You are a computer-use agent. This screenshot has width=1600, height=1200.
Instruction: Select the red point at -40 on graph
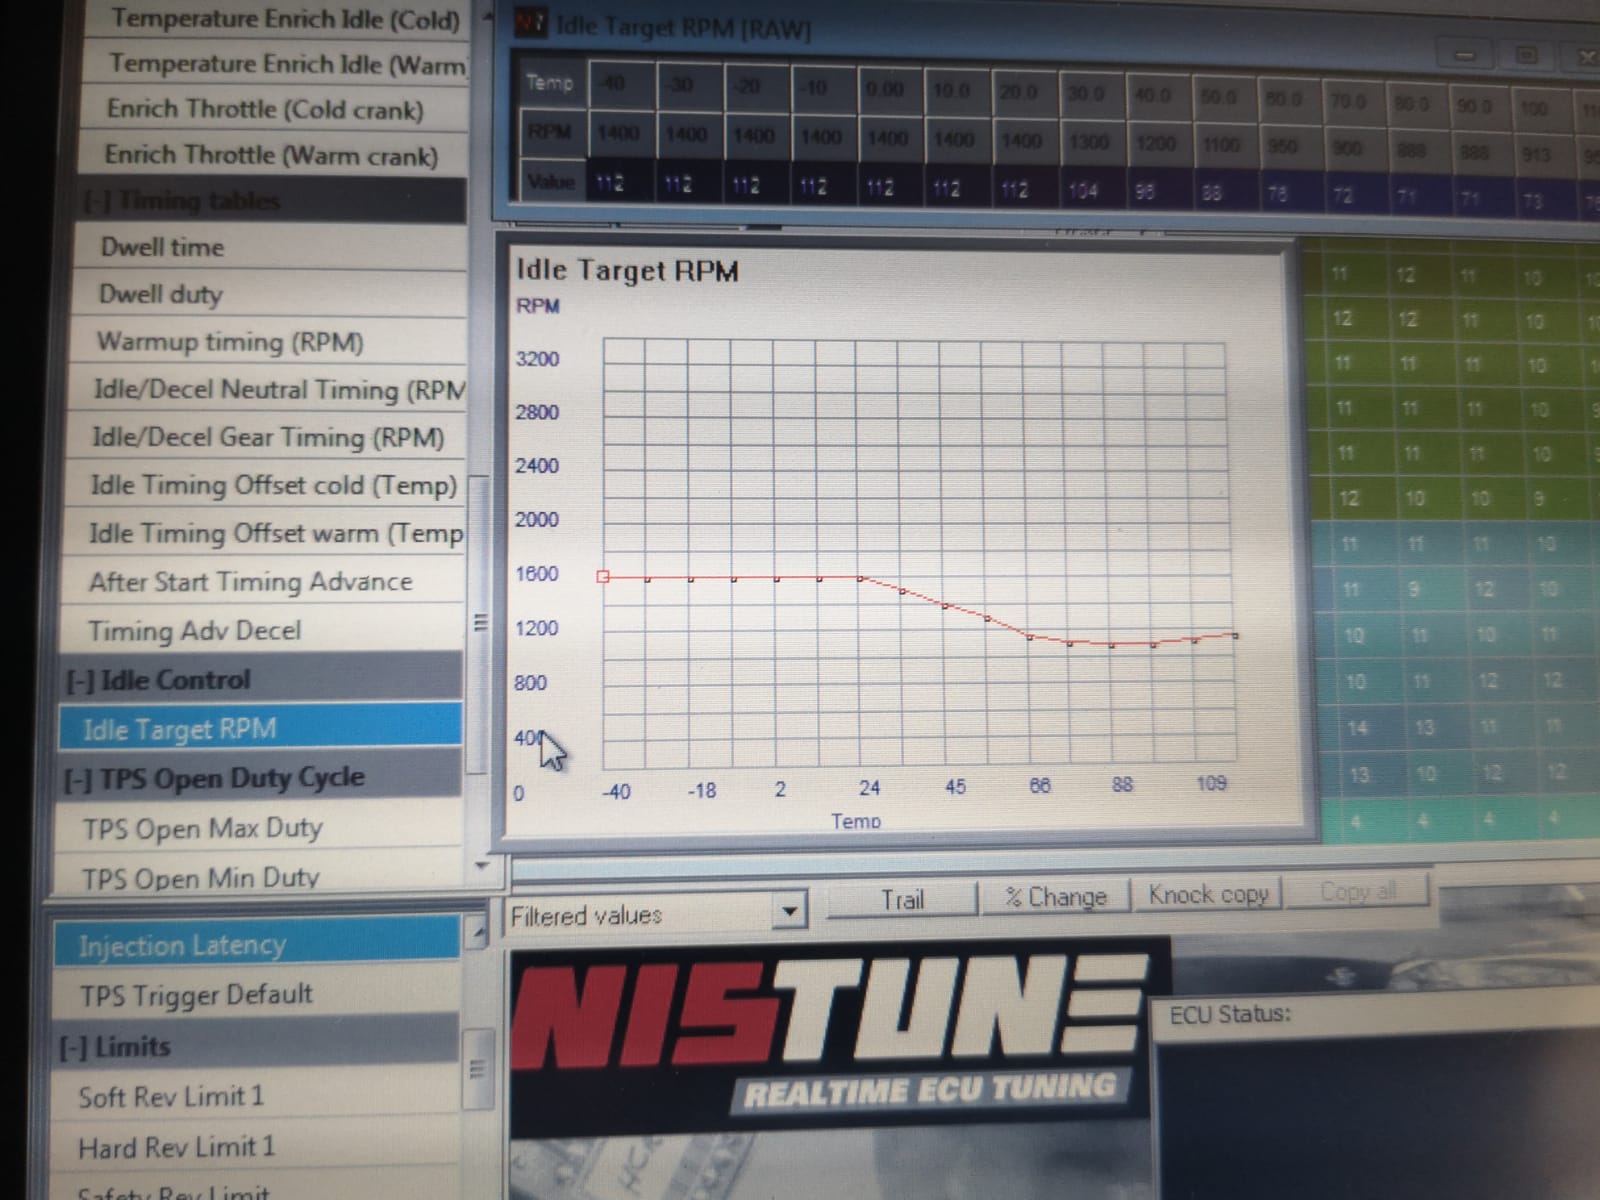[x=603, y=577]
